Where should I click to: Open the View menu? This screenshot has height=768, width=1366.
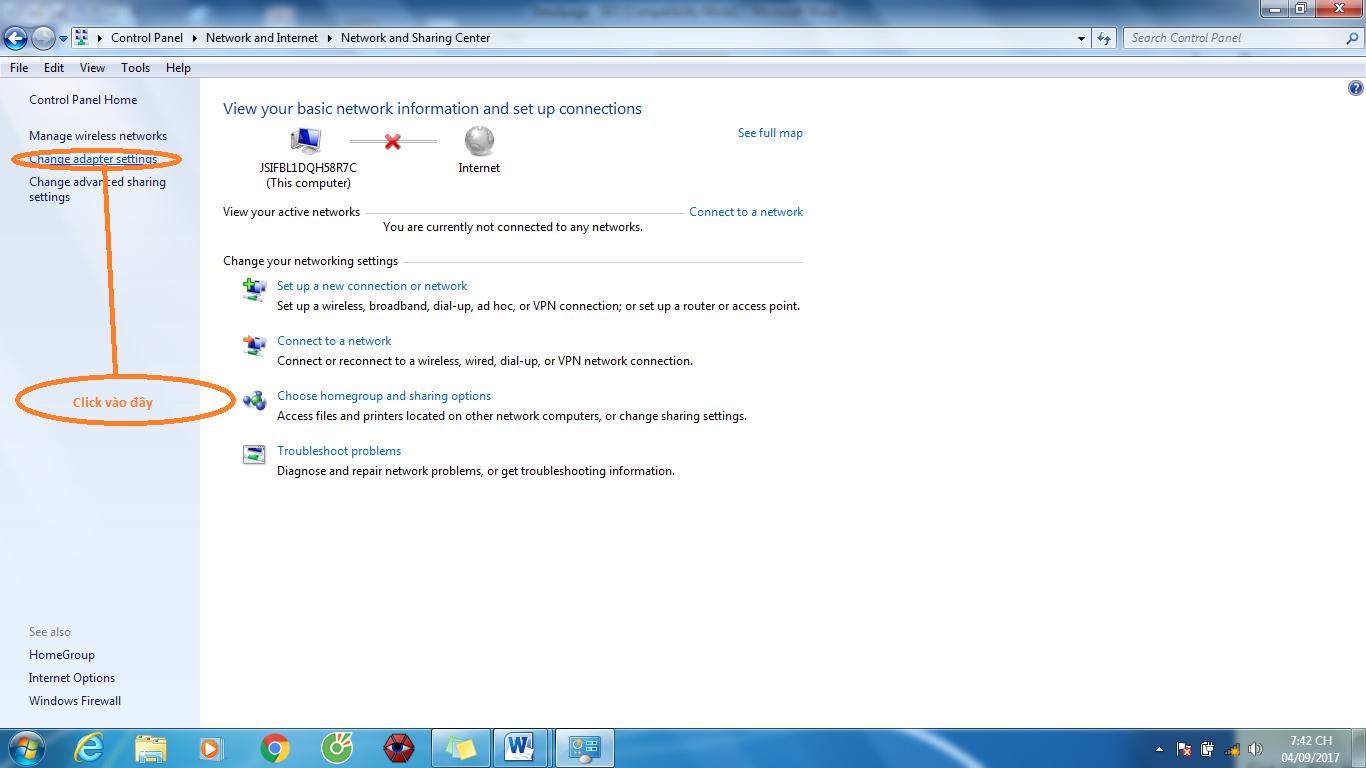click(x=92, y=68)
